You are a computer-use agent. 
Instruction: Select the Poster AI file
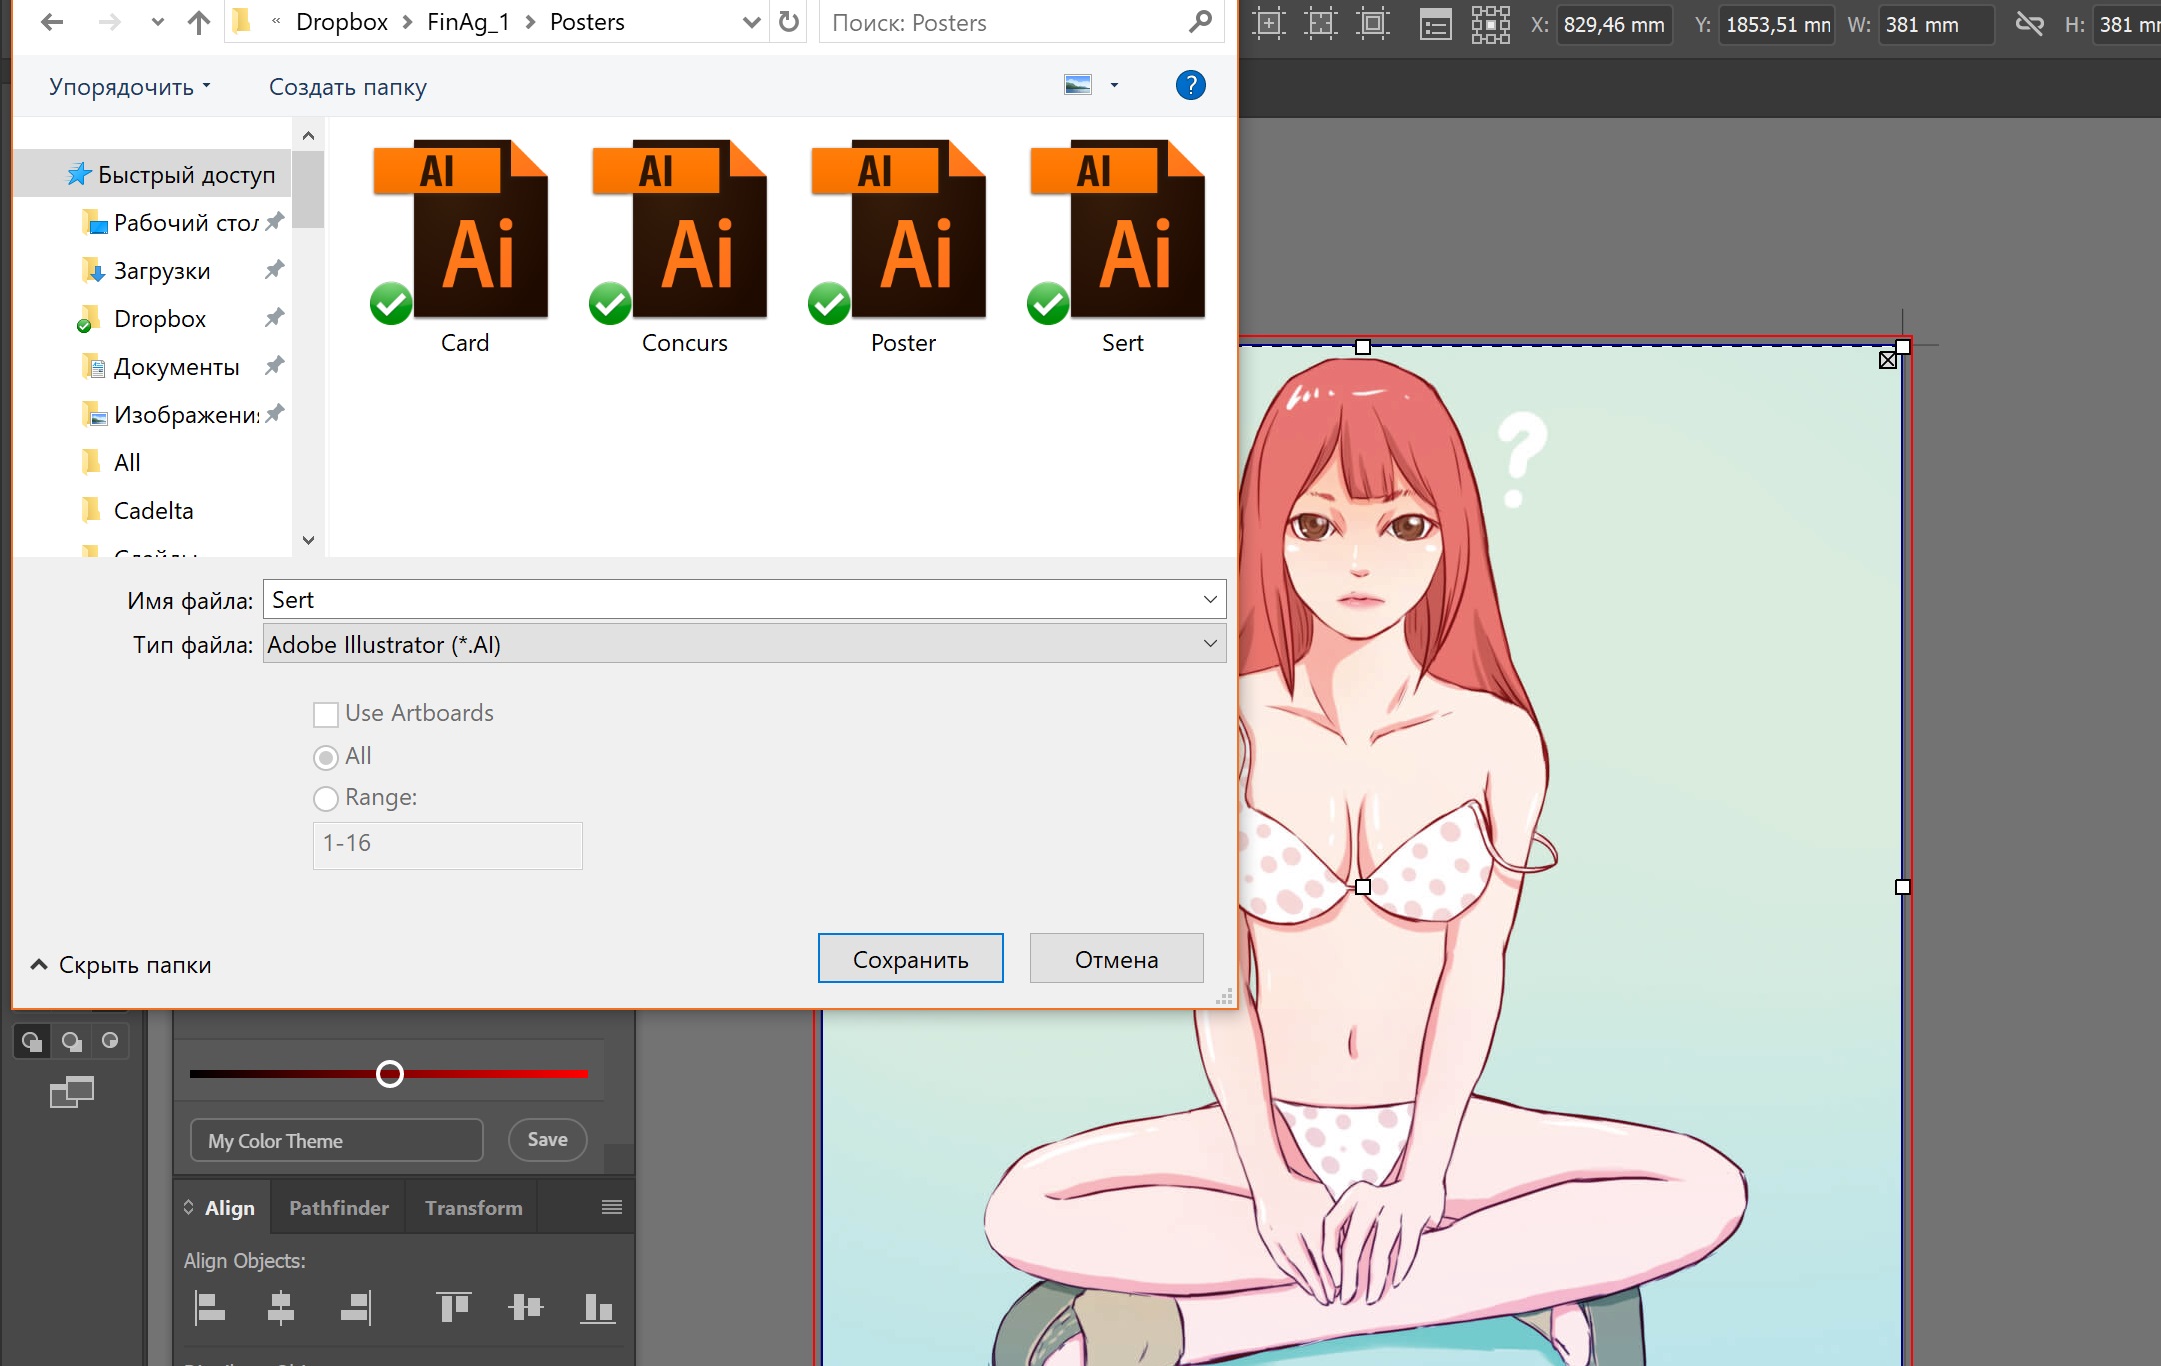tap(900, 247)
